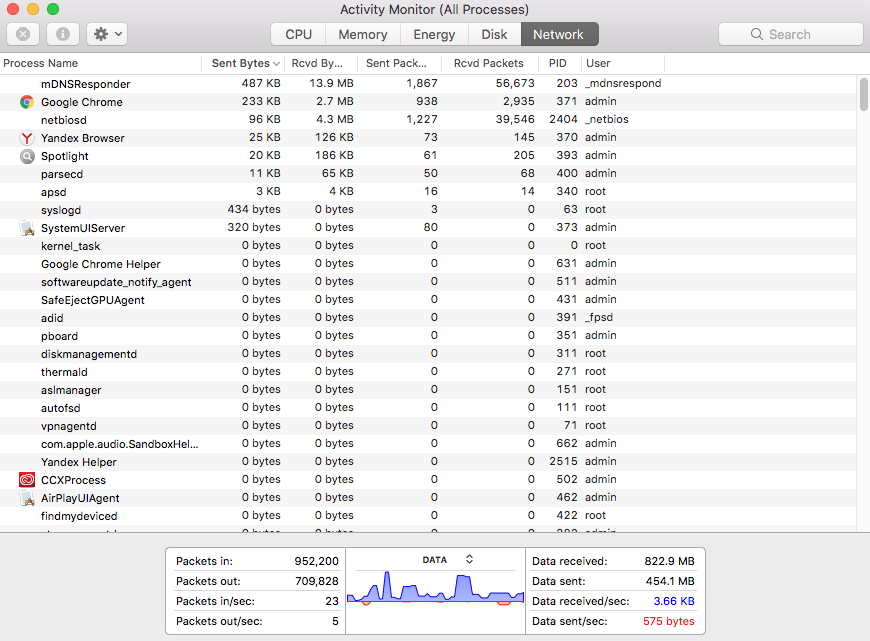
Task: Click the Packets in value 952,200
Action: 316,561
